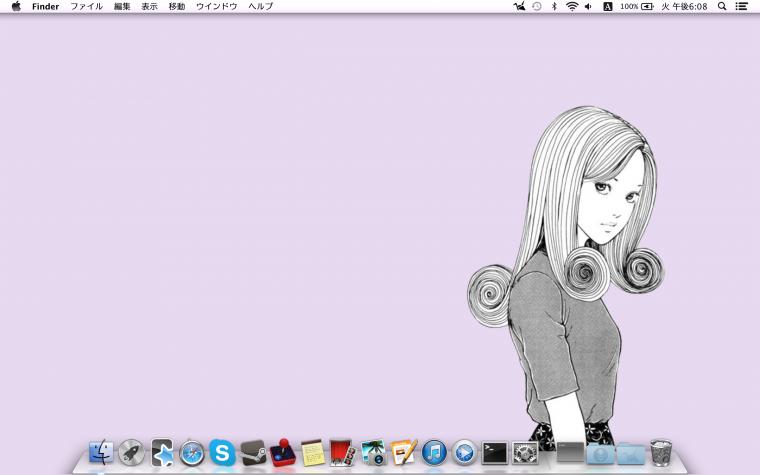Image resolution: width=760 pixels, height=475 pixels.
Task: Open the ヘルプ menu
Action: (261, 6)
